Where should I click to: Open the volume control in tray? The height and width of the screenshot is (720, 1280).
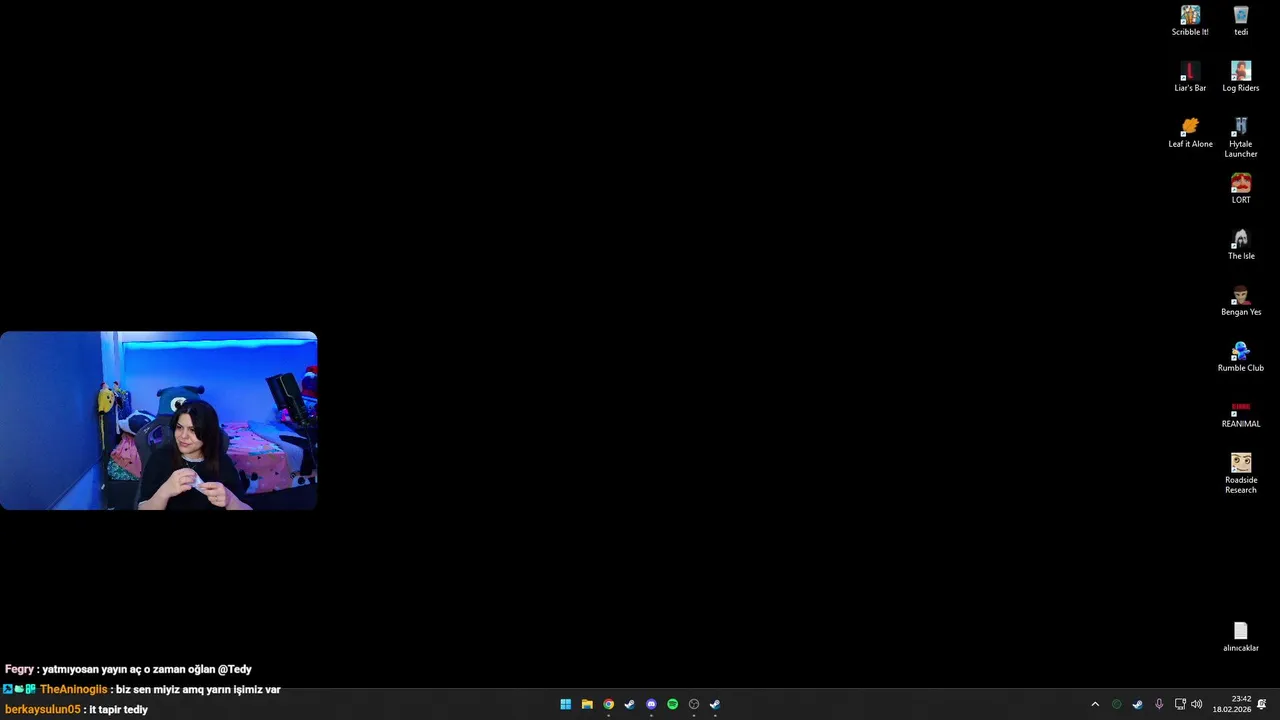point(1197,704)
